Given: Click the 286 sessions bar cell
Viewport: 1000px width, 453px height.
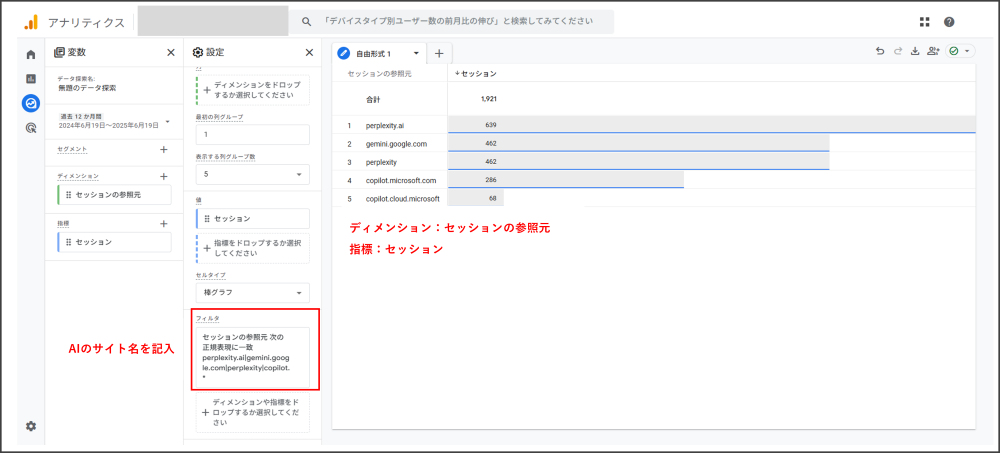Looking at the screenshot, I should [x=566, y=181].
